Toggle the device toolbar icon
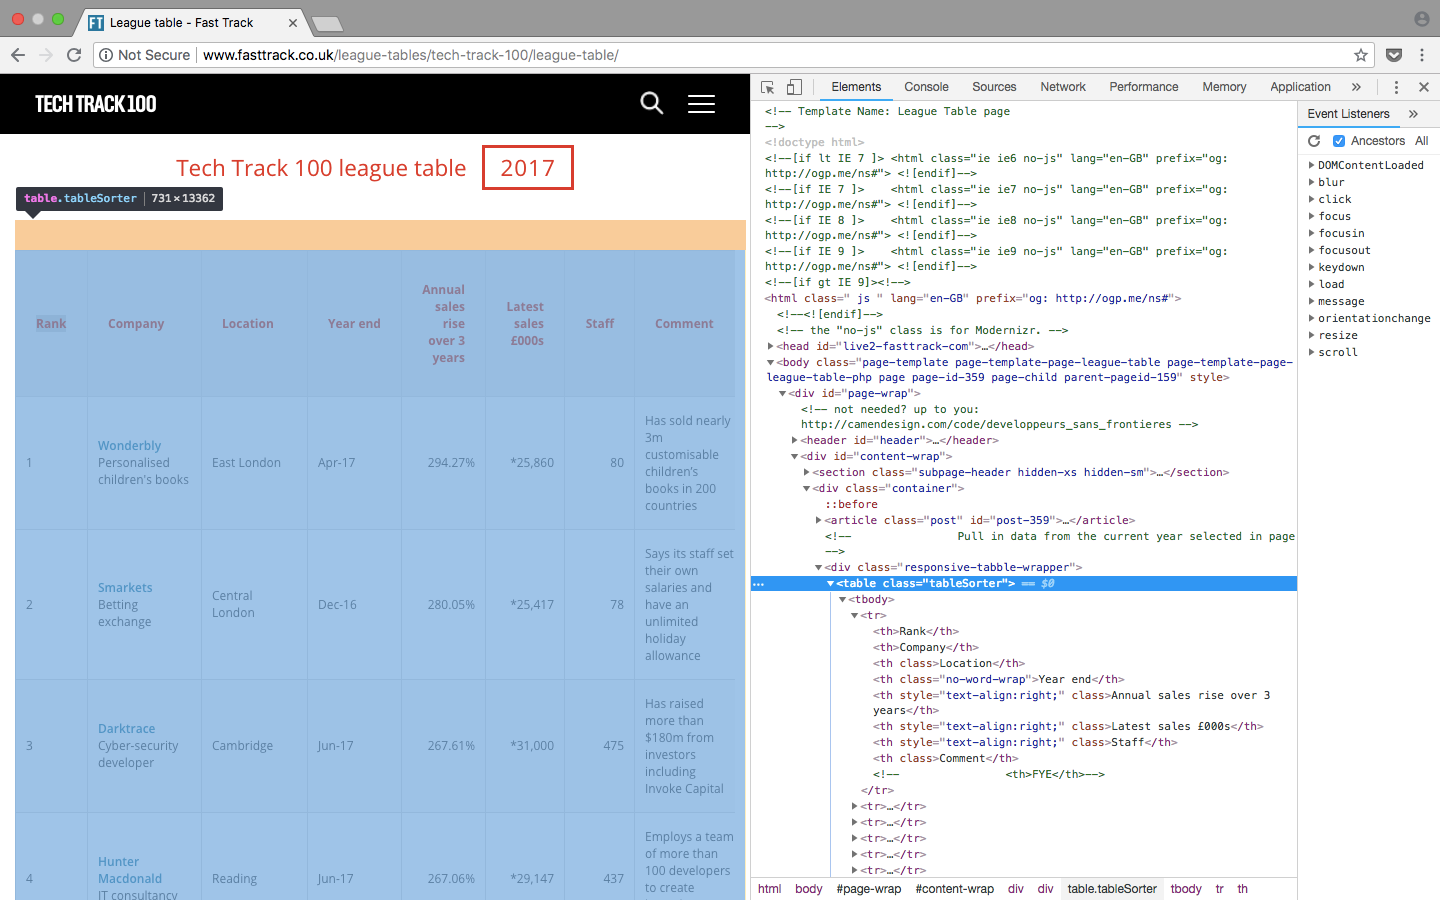 pyautogui.click(x=794, y=87)
